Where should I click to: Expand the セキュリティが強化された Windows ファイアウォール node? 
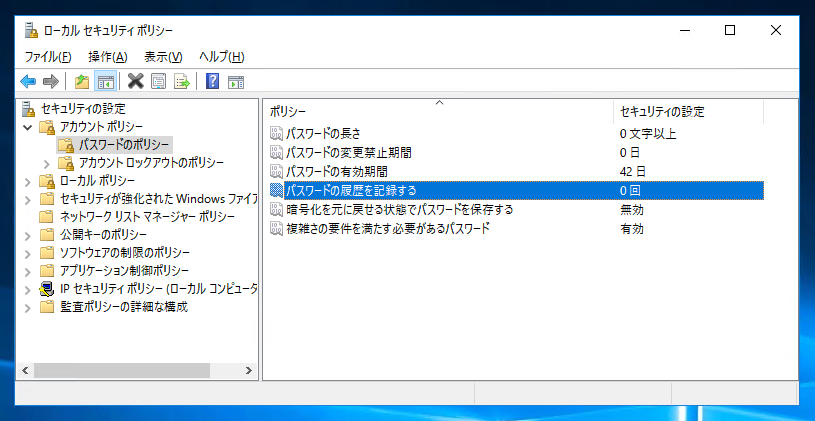pyautogui.click(x=29, y=200)
